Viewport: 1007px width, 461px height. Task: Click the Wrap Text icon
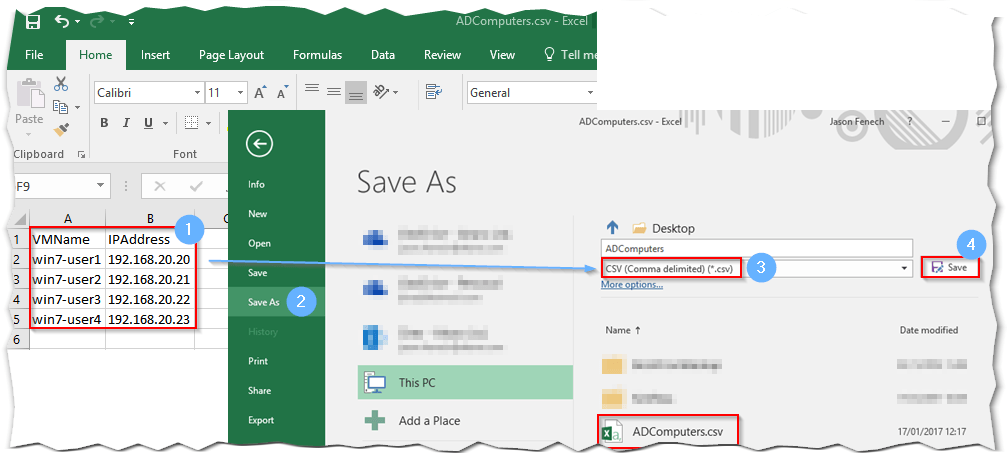(x=434, y=92)
